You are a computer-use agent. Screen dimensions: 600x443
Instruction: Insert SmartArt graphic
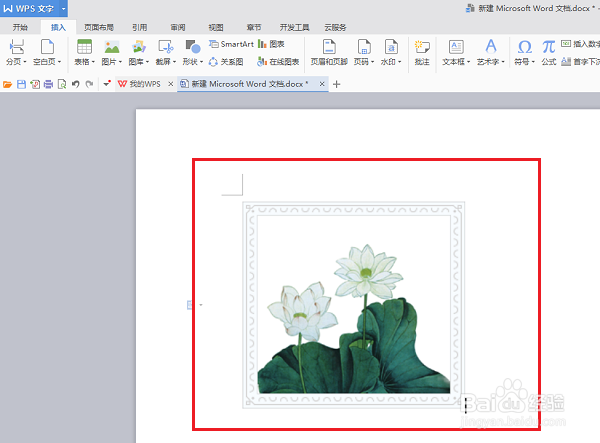click(x=231, y=44)
